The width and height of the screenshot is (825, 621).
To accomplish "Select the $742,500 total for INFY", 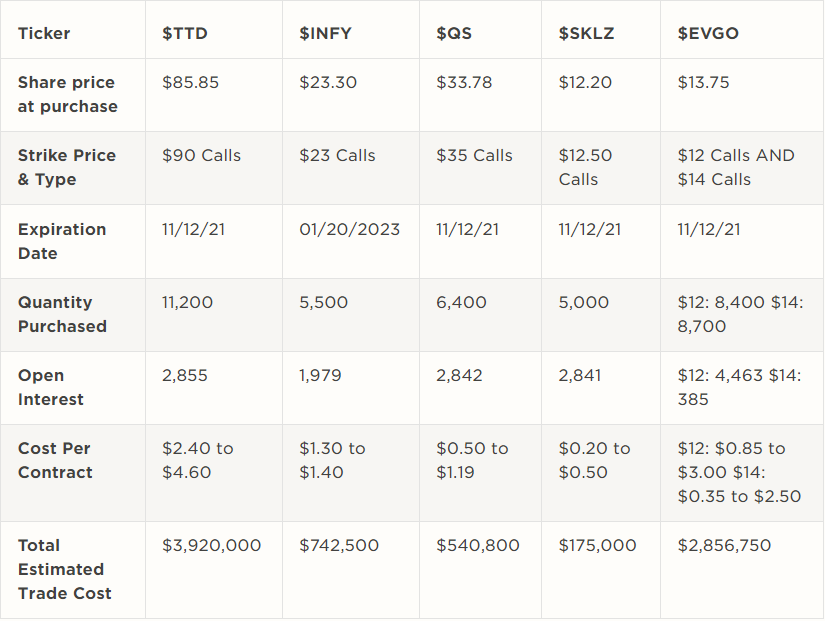I will tap(339, 545).
